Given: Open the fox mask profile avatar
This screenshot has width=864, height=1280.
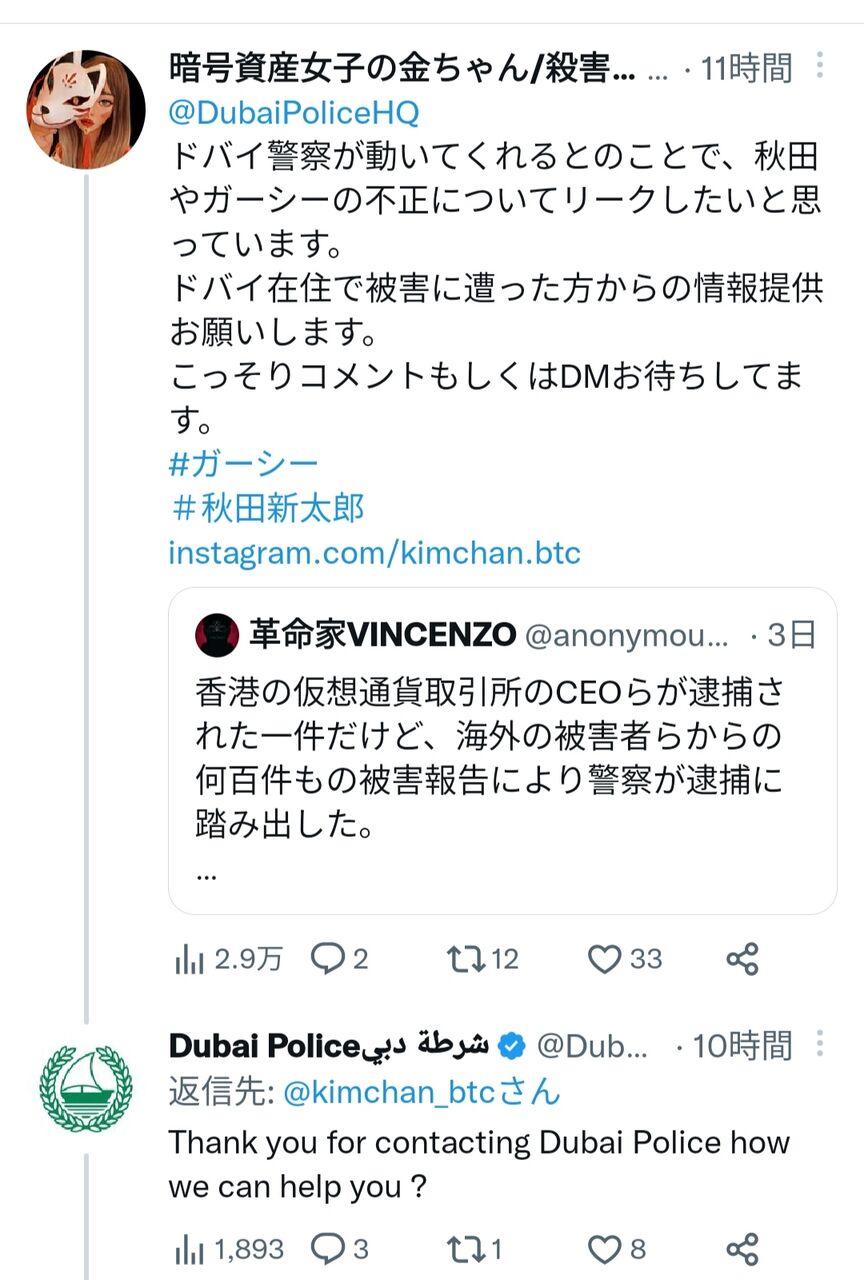Looking at the screenshot, I should [86, 110].
